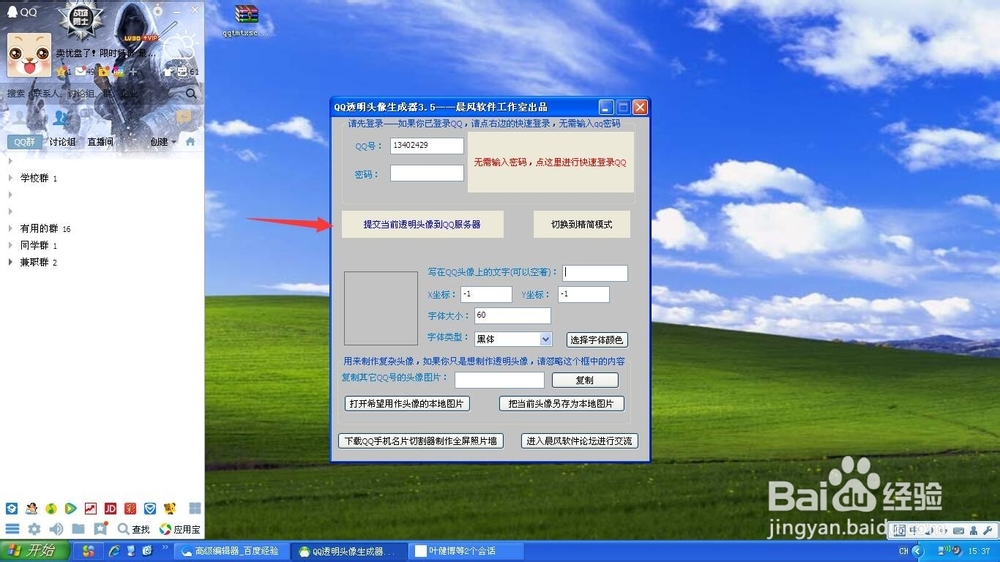Open the weather icon in QQ header
1000x562 pixels.
(180, 46)
